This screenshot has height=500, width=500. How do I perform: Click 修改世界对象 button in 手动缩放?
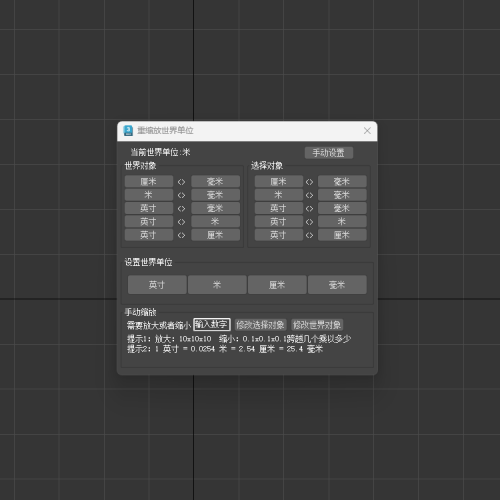[x=317, y=325]
